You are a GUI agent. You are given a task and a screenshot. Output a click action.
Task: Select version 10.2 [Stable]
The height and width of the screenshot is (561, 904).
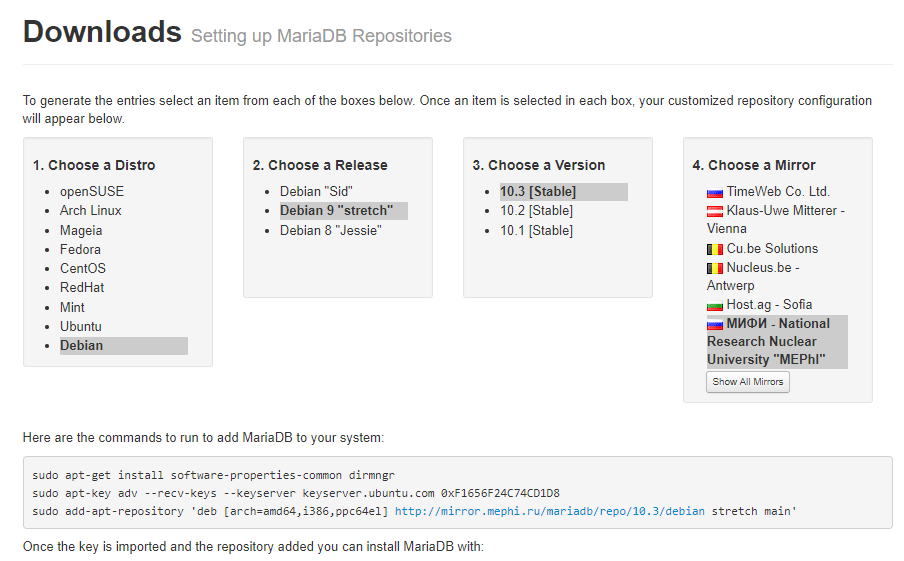[537, 210]
